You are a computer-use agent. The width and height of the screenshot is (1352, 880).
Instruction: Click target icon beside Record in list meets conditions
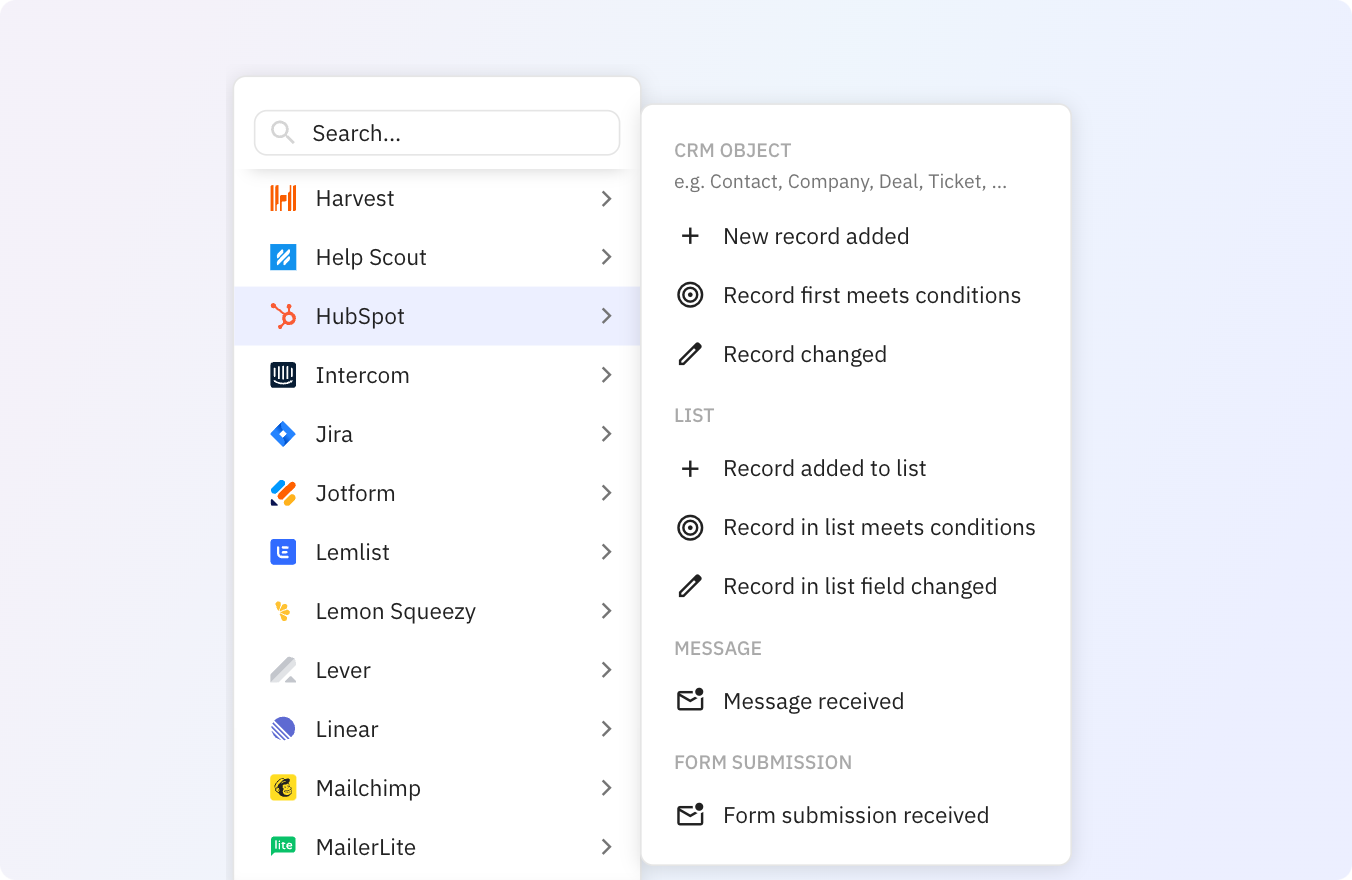(690, 527)
